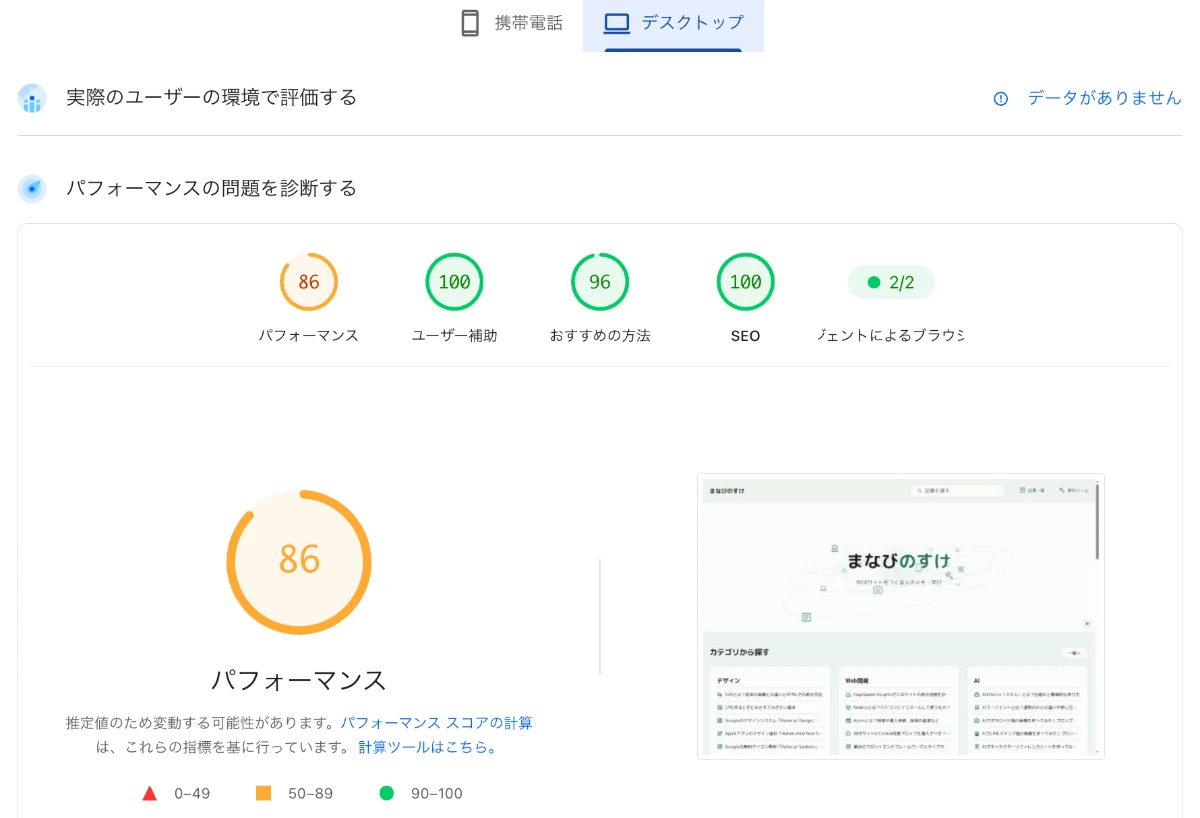Click the ユーザー補助 label
Image resolution: width=1200 pixels, height=818 pixels.
[455, 336]
